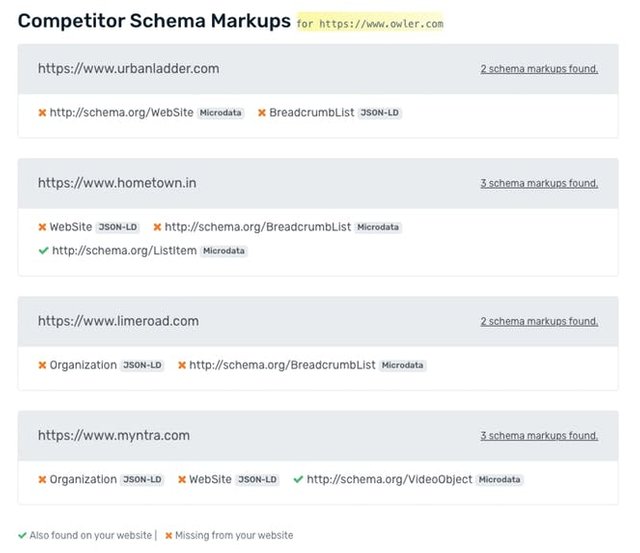Open urbanladder.com's 2 schema markups found link
This screenshot has width=640, height=553.
539,69
